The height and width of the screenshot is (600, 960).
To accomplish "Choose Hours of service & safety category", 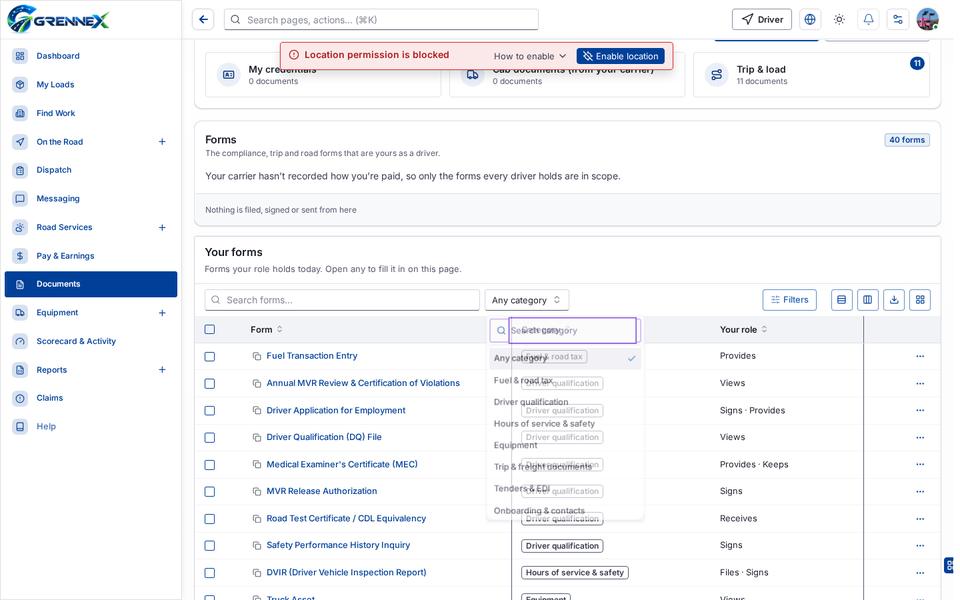I will (x=544, y=424).
